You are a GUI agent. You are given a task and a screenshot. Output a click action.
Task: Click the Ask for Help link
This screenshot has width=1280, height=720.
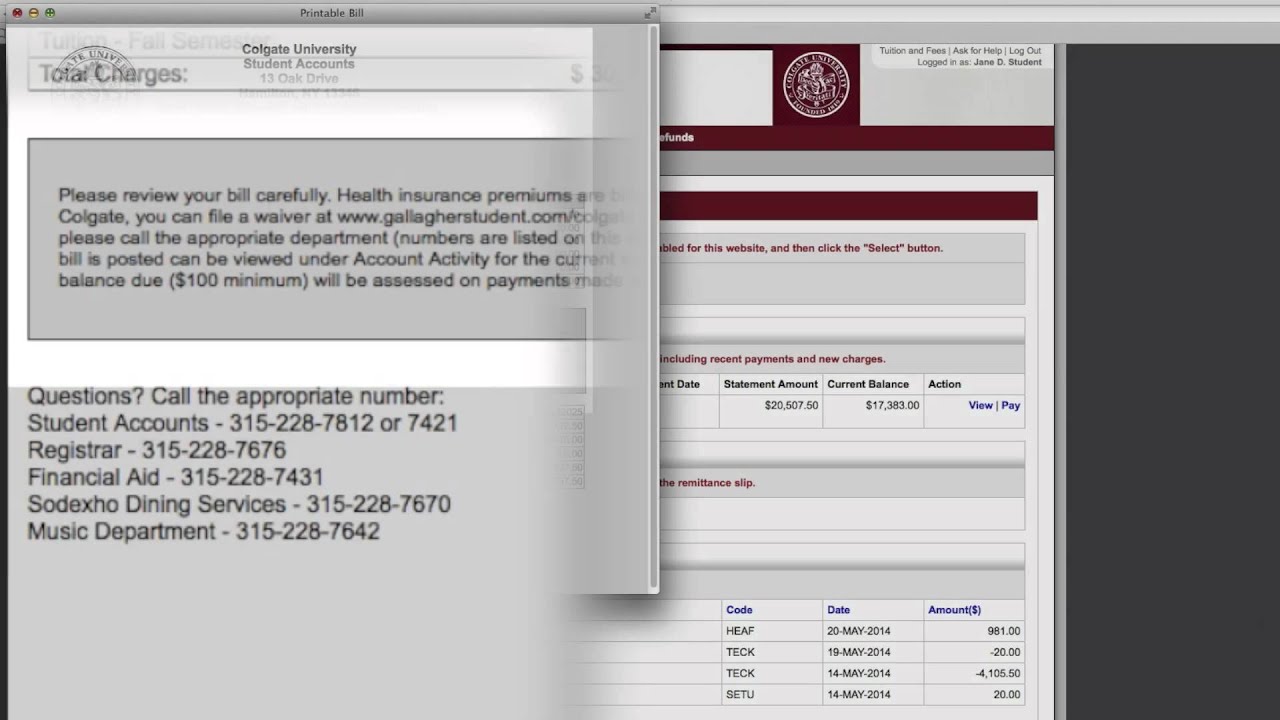click(977, 51)
